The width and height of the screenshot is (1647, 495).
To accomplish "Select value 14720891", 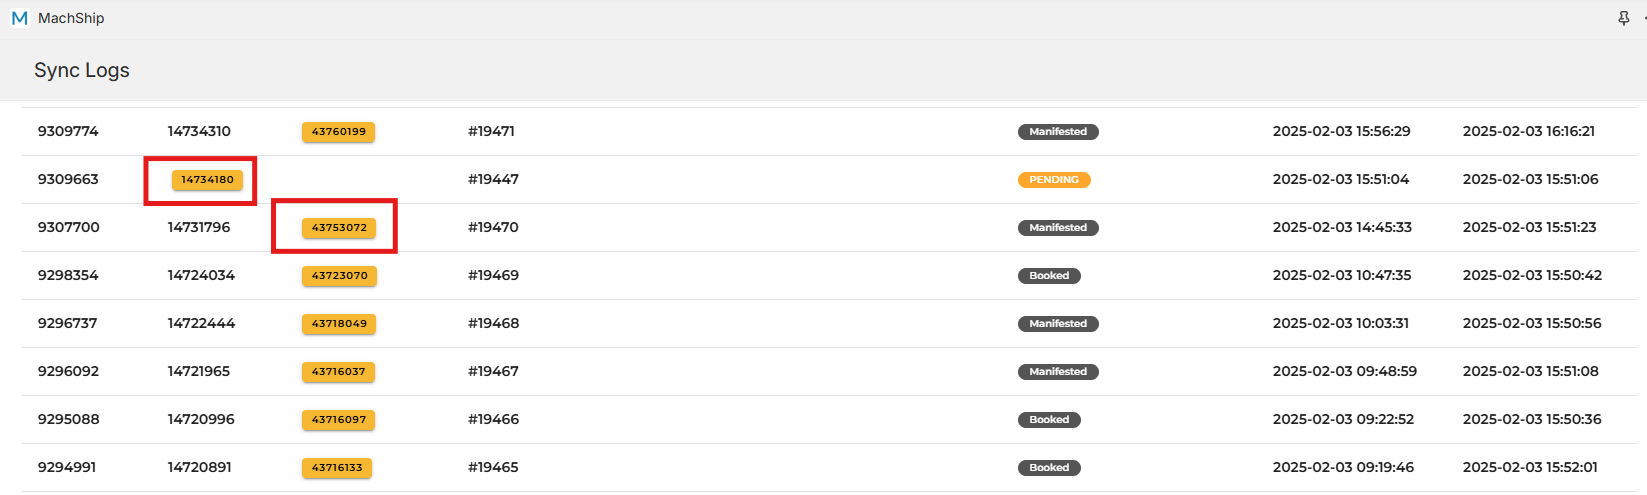I will [x=200, y=467].
